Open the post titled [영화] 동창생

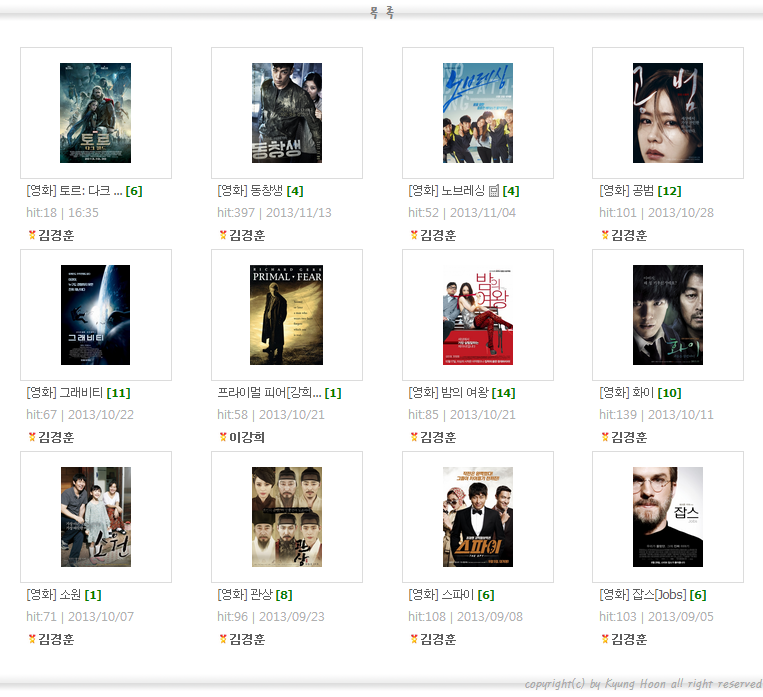tap(250, 191)
